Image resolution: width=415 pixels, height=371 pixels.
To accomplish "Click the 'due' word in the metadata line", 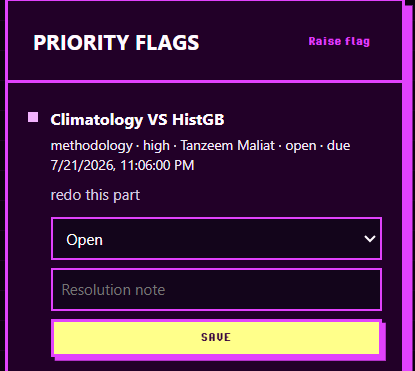I will pyautogui.click(x=338, y=146).
